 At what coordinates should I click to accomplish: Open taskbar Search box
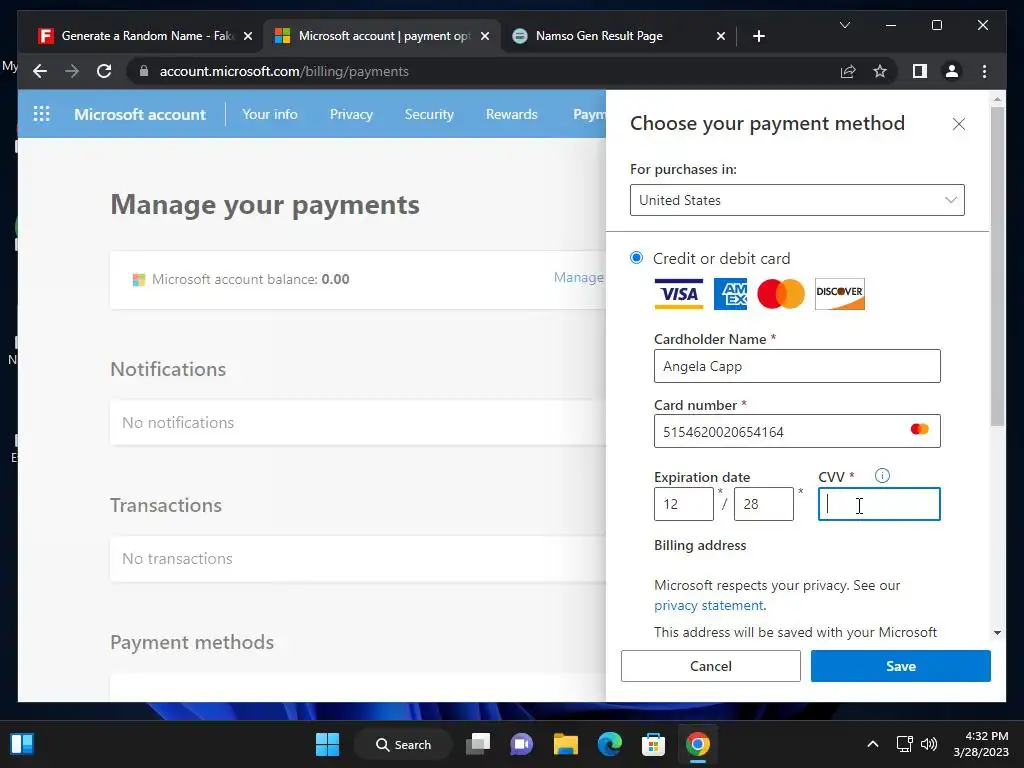point(403,744)
